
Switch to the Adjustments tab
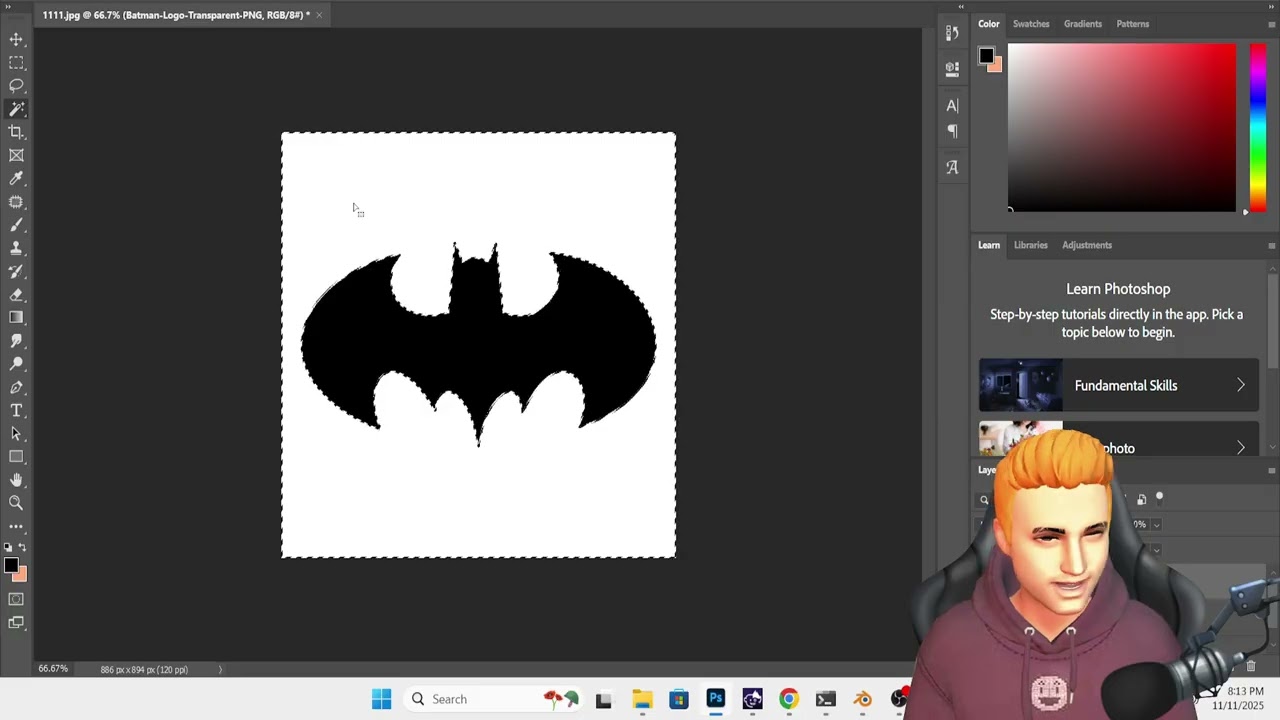click(1087, 245)
